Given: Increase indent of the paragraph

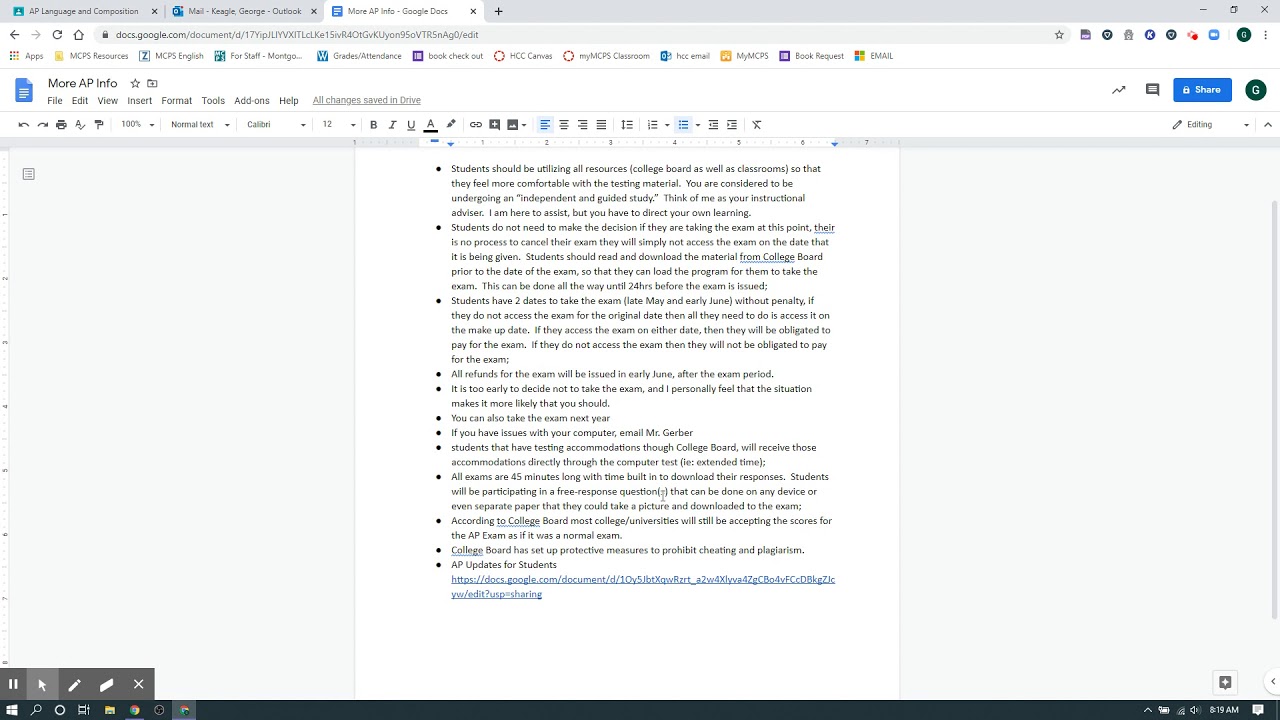Looking at the screenshot, I should coord(732,124).
